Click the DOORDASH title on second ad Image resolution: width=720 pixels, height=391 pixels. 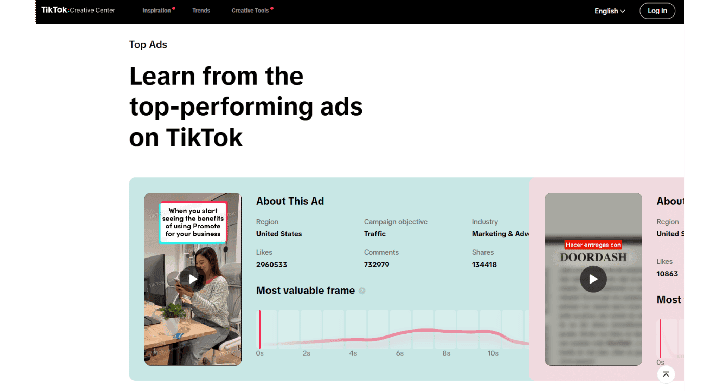coord(593,257)
